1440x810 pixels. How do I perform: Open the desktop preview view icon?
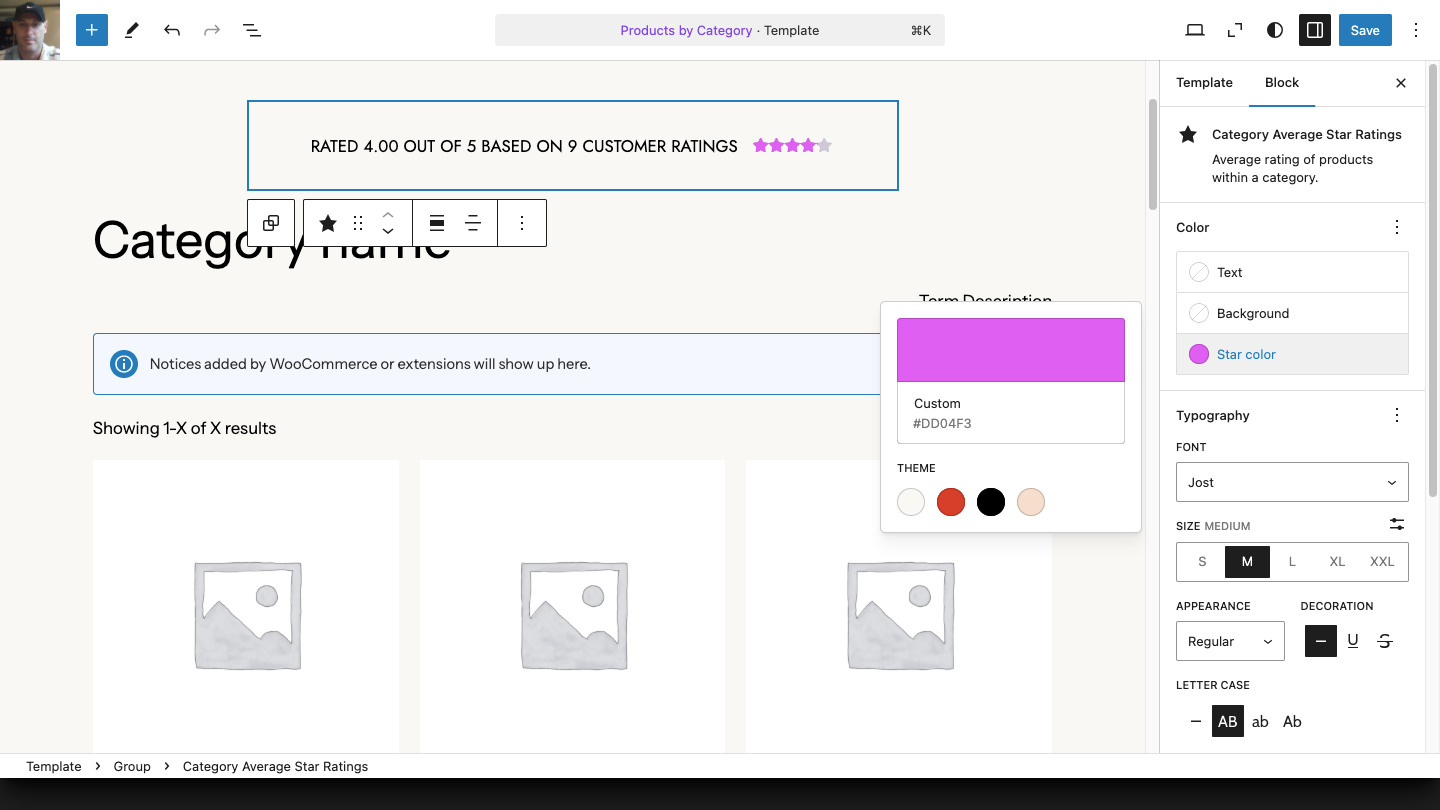(x=1194, y=30)
